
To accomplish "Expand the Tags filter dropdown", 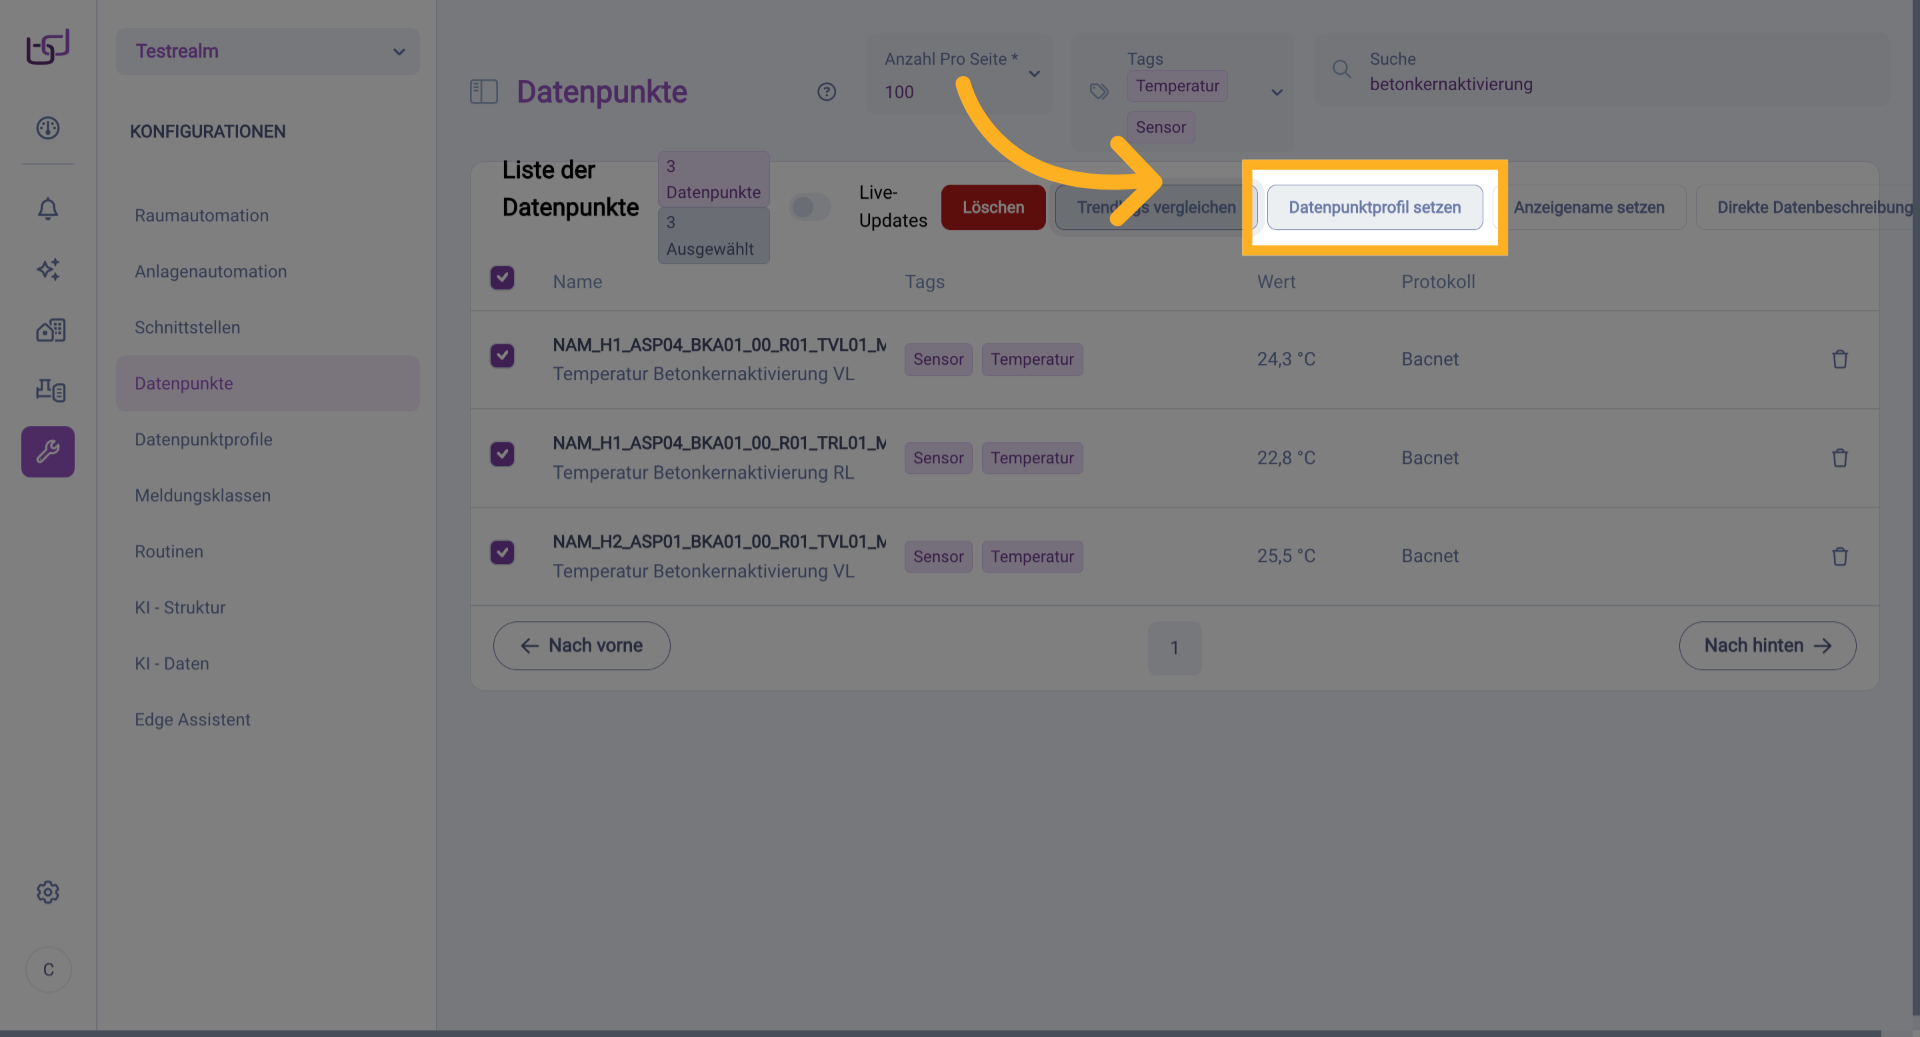I will 1276,92.
